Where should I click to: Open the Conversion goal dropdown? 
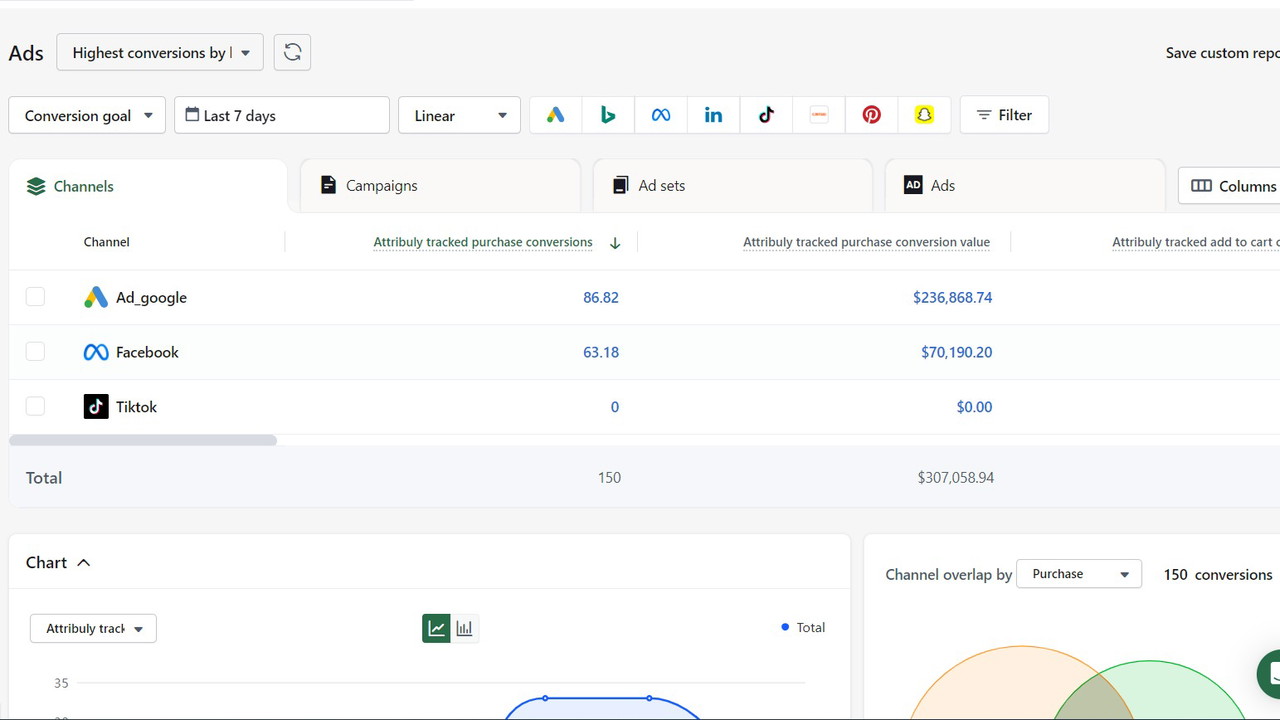(x=87, y=115)
